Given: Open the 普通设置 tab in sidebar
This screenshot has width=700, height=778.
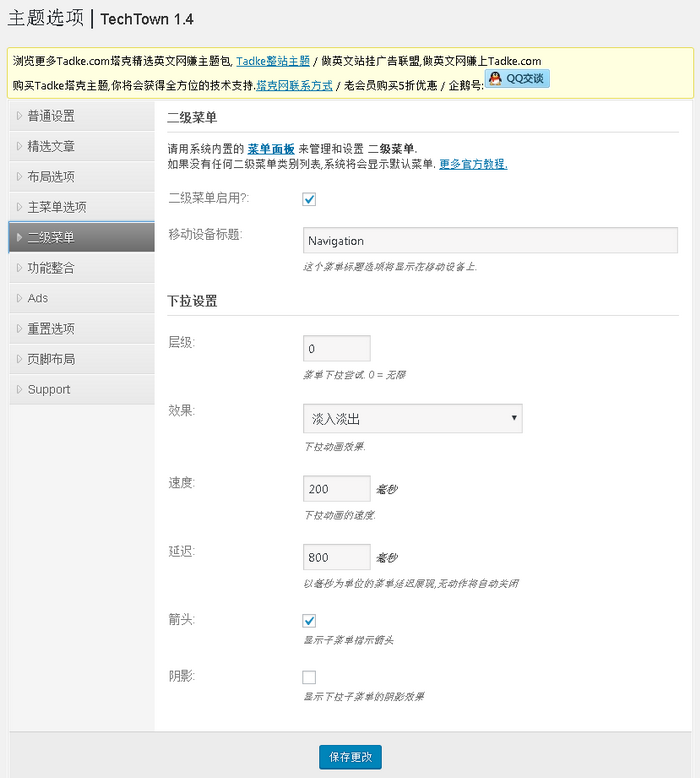Looking at the screenshot, I should click(82, 116).
